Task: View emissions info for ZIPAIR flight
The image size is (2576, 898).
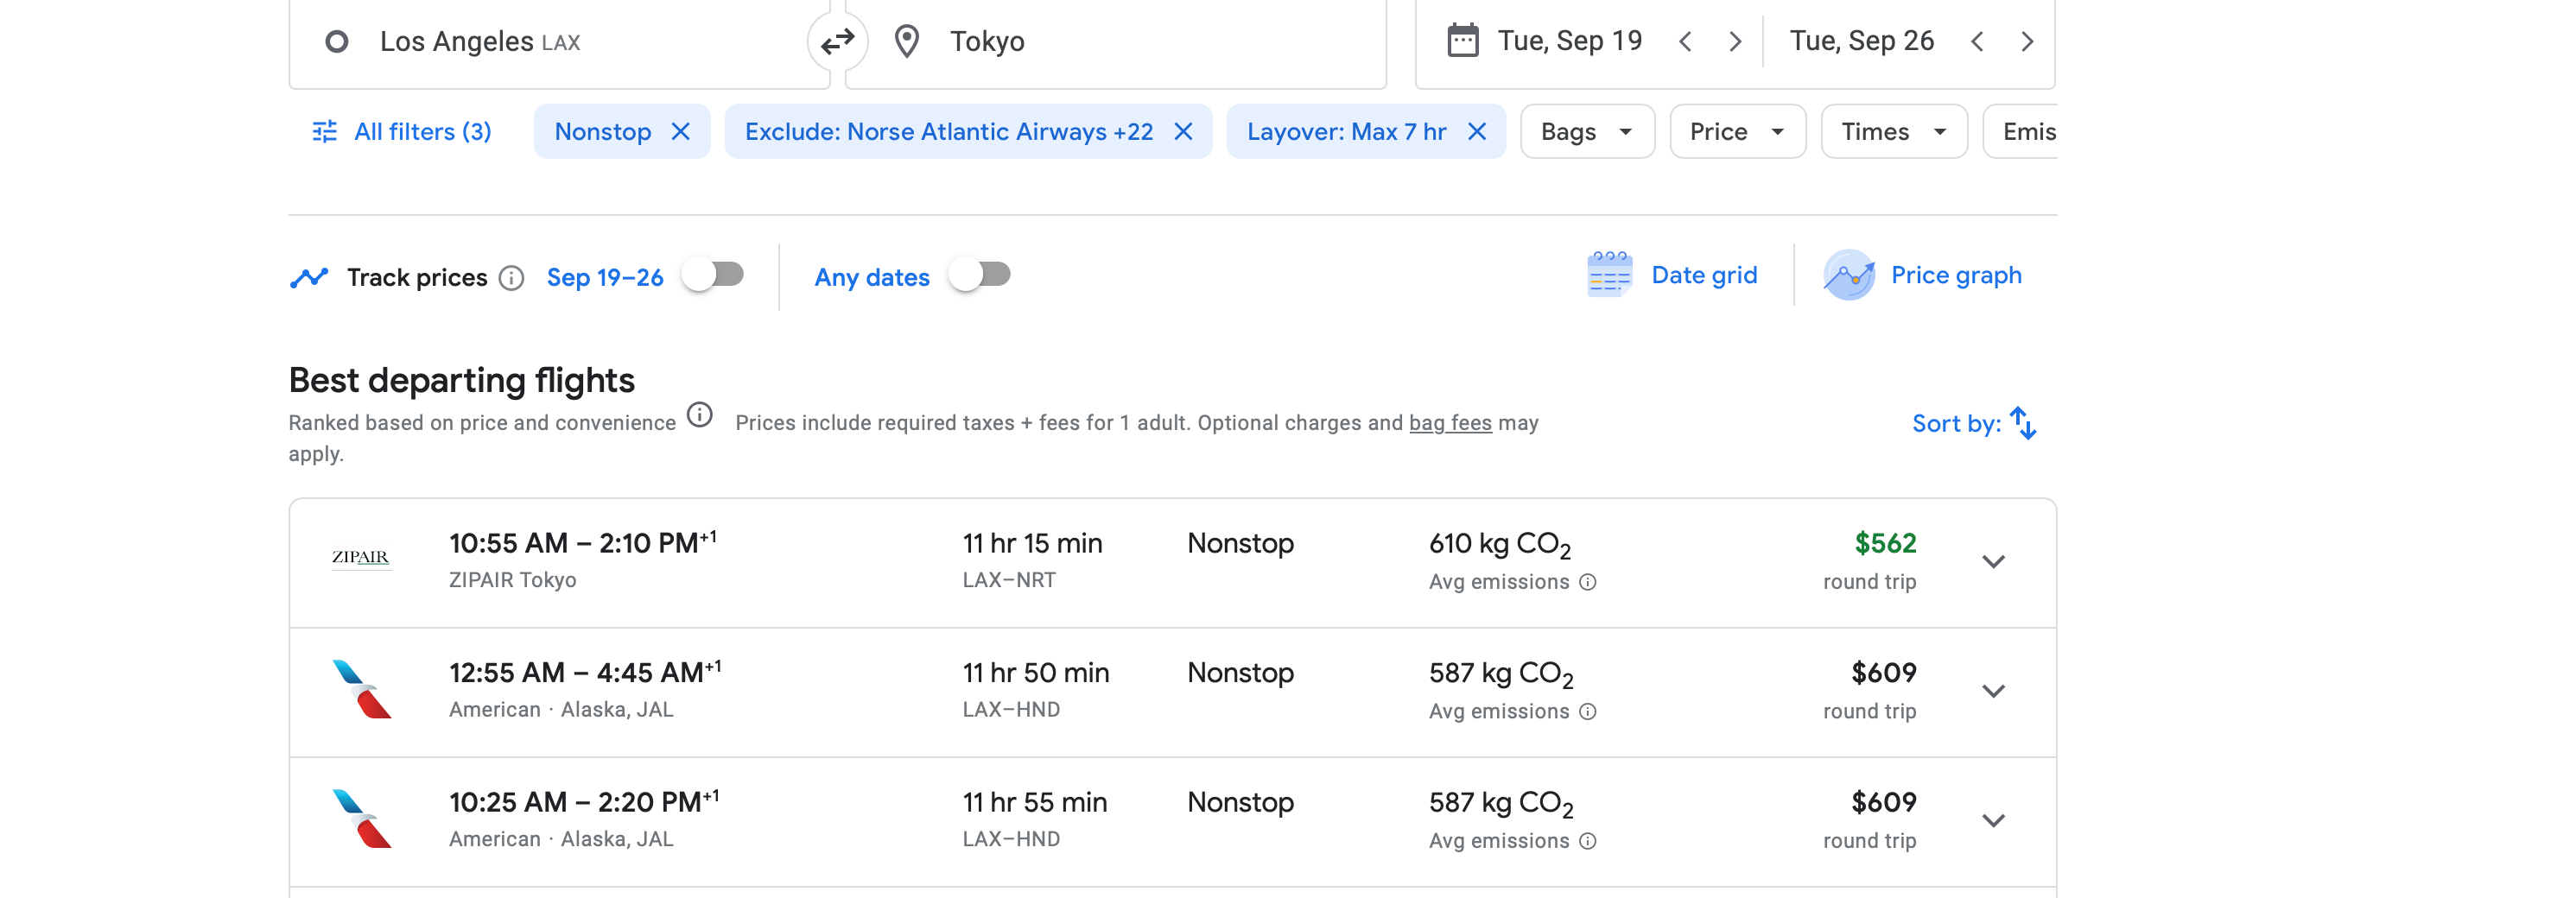Action: (1588, 582)
